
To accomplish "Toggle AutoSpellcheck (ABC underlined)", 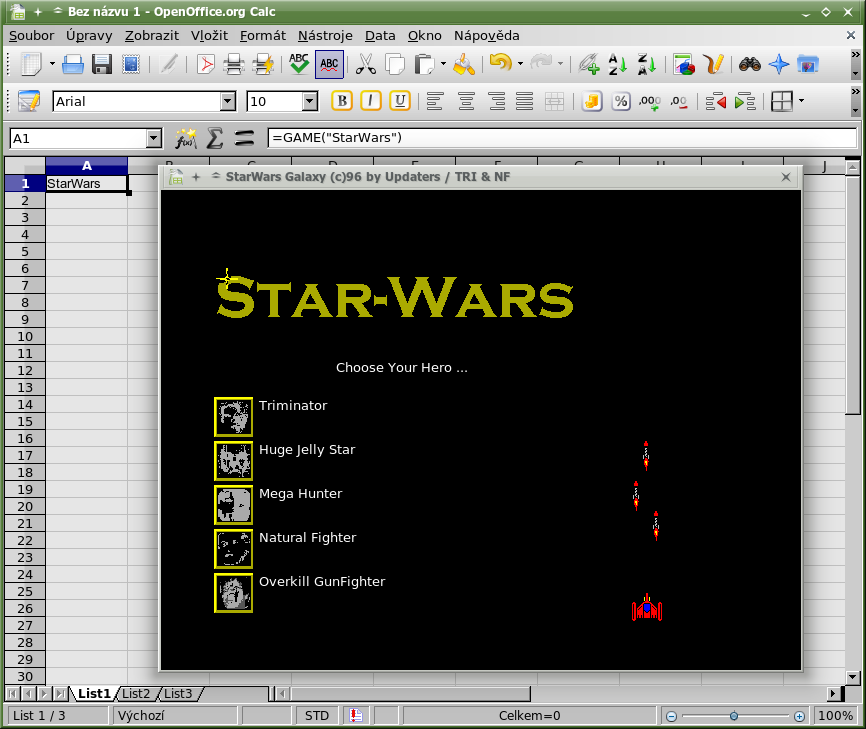I will point(329,64).
